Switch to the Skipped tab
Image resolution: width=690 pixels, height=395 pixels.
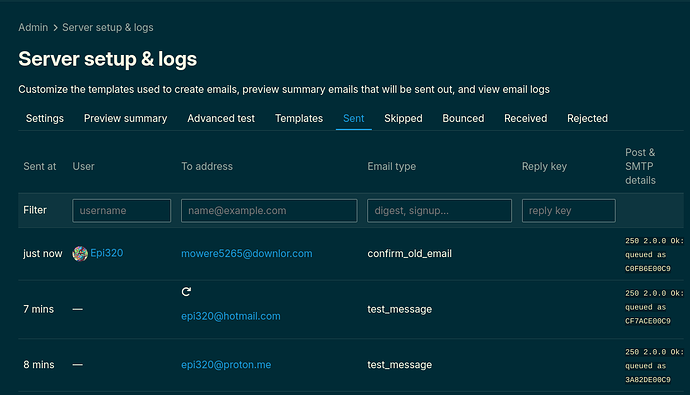click(403, 118)
